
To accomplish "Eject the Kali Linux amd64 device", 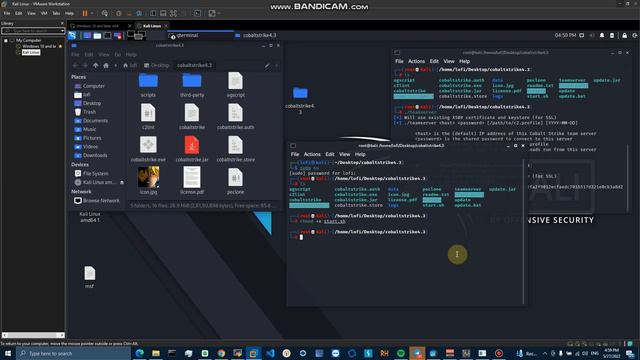I will [x=122, y=182].
